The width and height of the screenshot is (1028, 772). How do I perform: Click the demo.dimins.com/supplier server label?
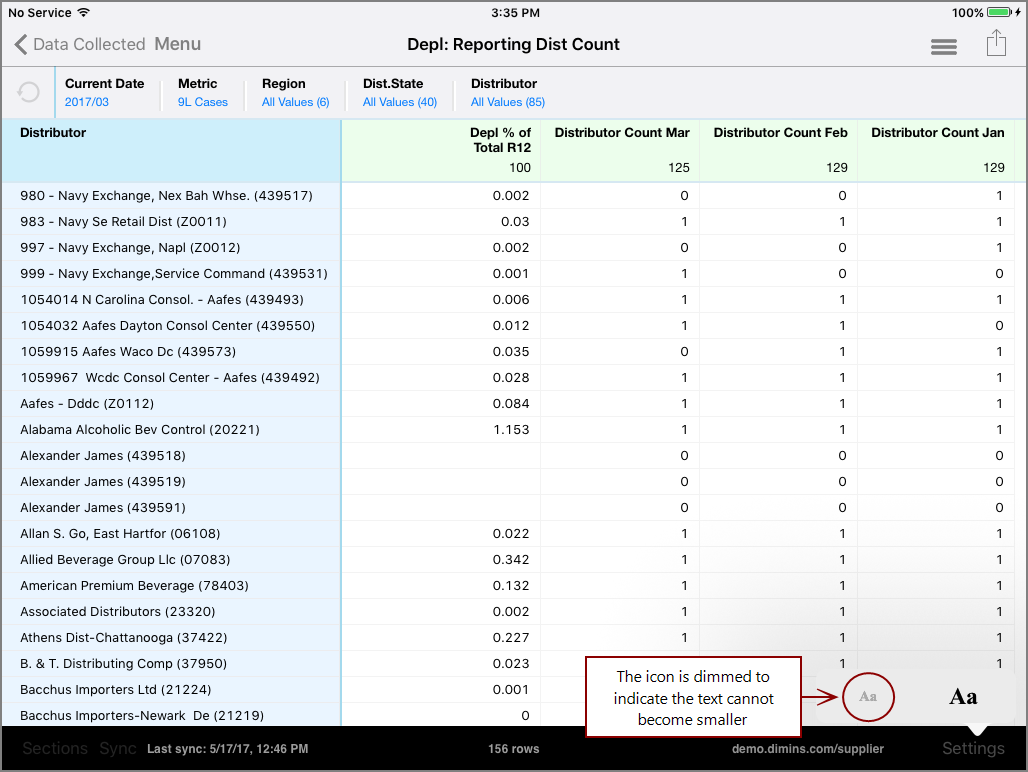click(x=808, y=748)
